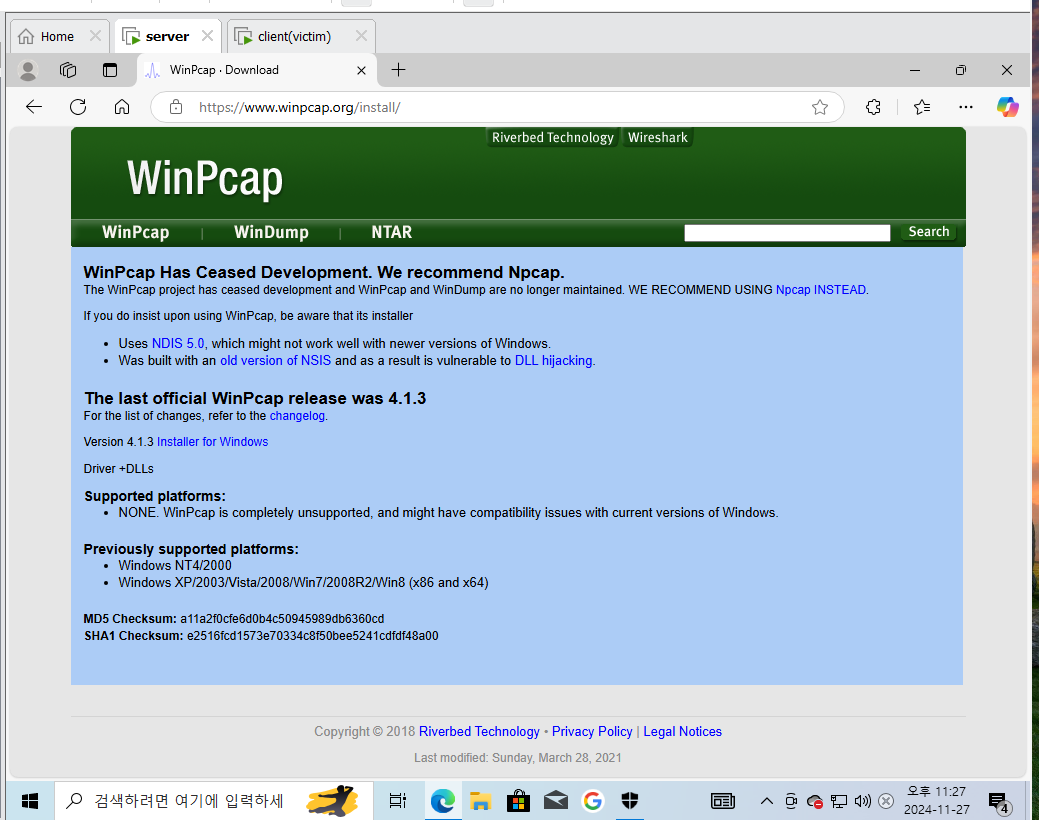
Task: Open Privacy Policy footer link
Action: coord(592,731)
